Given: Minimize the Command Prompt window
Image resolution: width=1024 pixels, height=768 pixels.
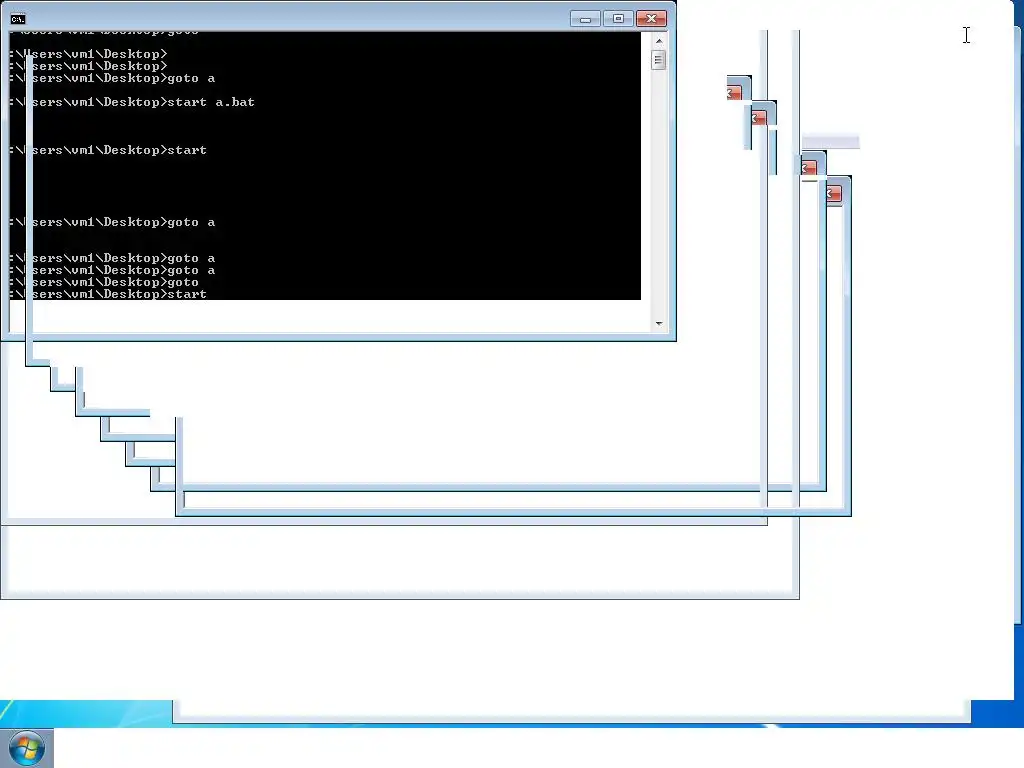Looking at the screenshot, I should click(585, 19).
